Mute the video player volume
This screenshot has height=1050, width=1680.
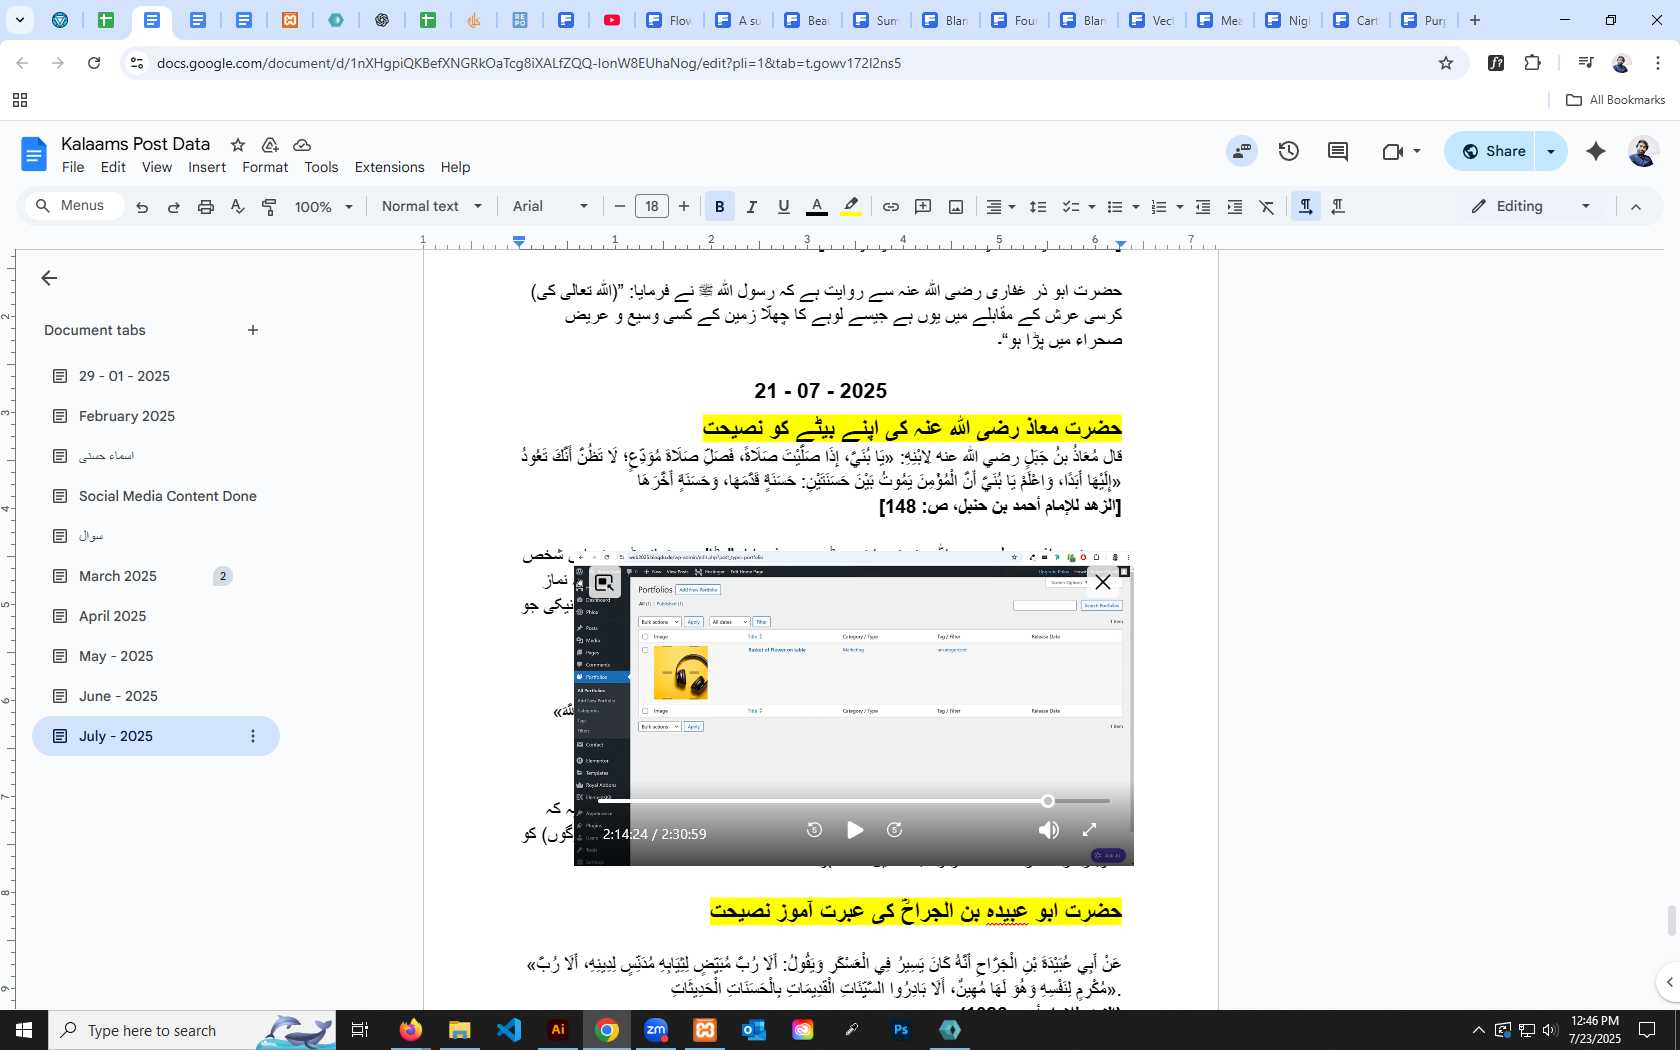point(1048,830)
